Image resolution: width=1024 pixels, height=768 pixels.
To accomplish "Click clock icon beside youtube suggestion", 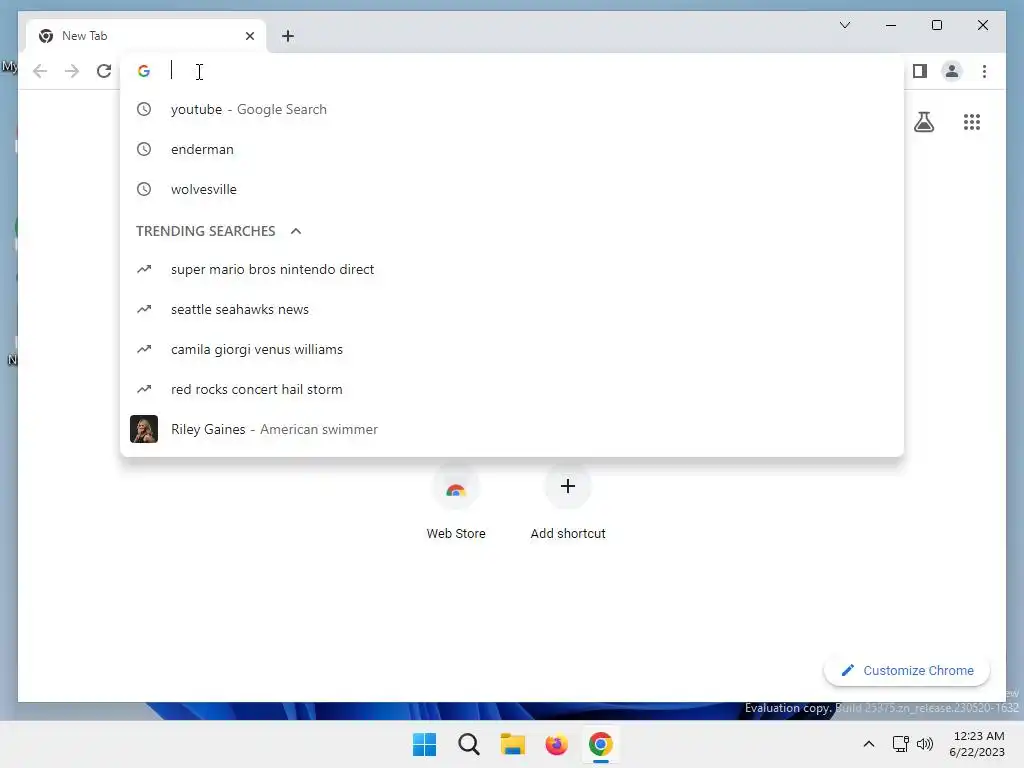I will [x=144, y=109].
